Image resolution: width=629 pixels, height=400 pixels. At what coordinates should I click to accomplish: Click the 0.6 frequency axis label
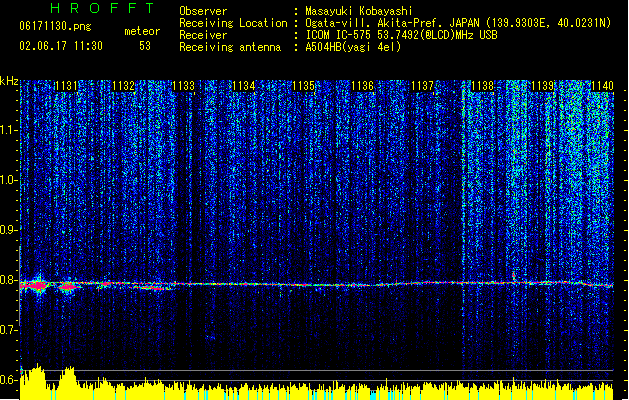9,380
